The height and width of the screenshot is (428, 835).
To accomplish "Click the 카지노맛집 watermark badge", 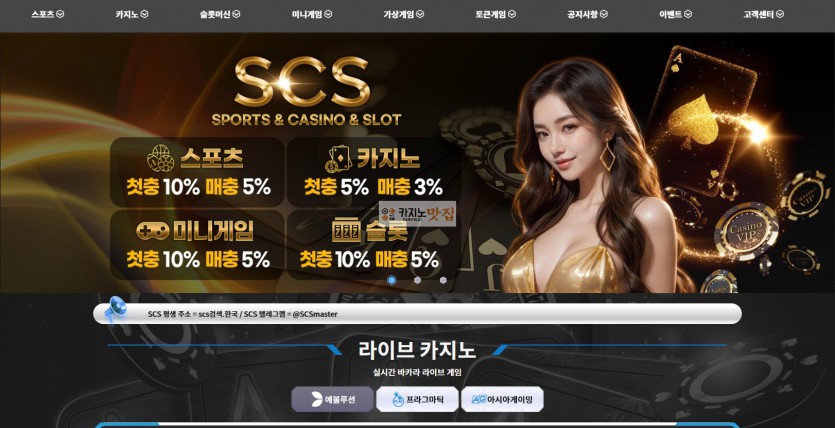I will [x=418, y=214].
